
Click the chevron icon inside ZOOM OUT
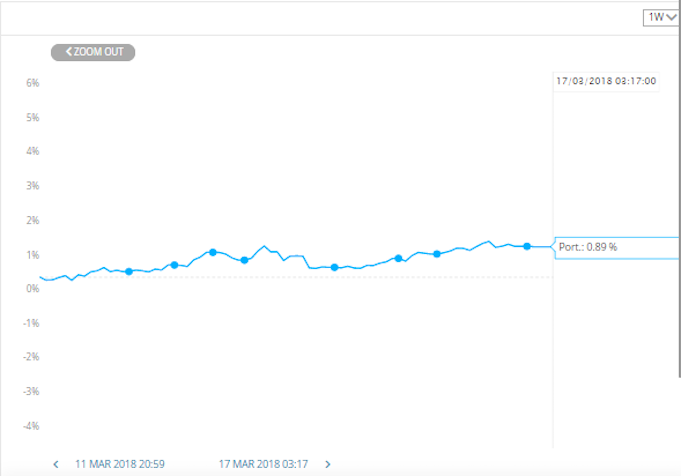[69, 52]
